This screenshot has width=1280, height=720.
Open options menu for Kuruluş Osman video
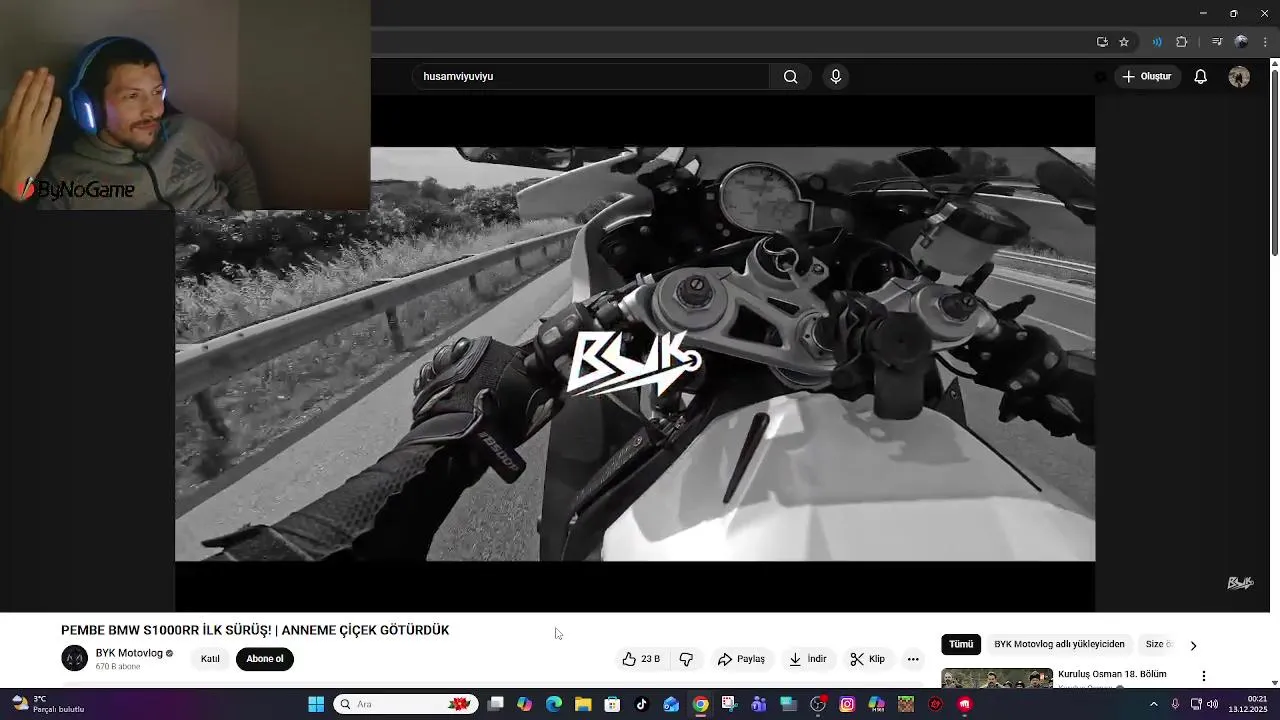pos(1204,676)
